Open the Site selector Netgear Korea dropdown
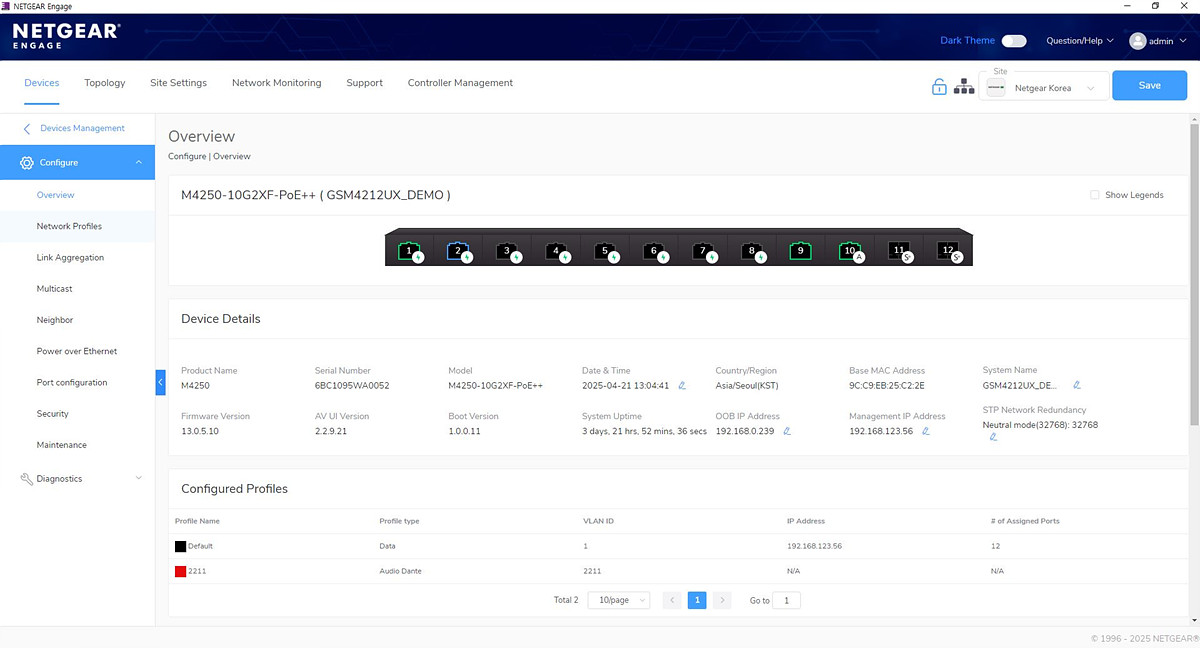The width and height of the screenshot is (1200, 648). coord(1043,88)
